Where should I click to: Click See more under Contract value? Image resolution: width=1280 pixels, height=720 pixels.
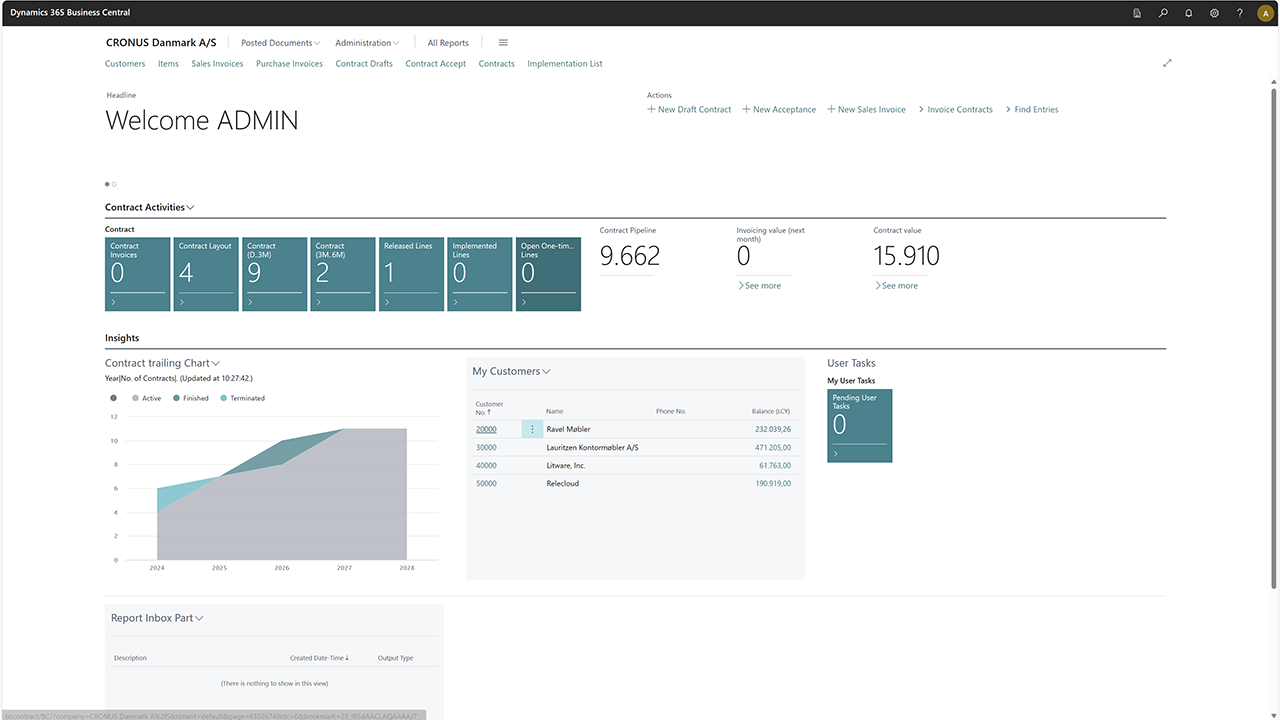896,285
